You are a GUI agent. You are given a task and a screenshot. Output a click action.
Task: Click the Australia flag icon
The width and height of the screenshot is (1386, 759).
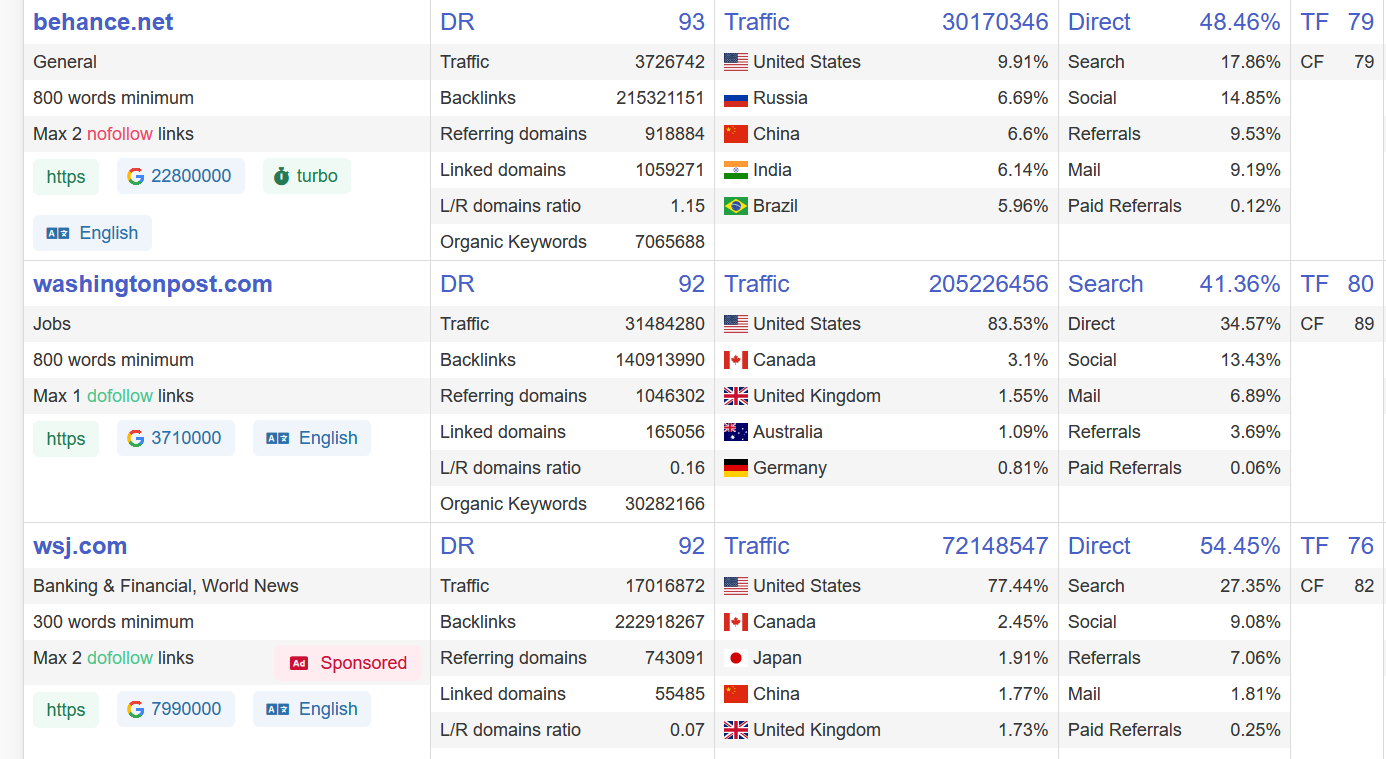(x=736, y=432)
